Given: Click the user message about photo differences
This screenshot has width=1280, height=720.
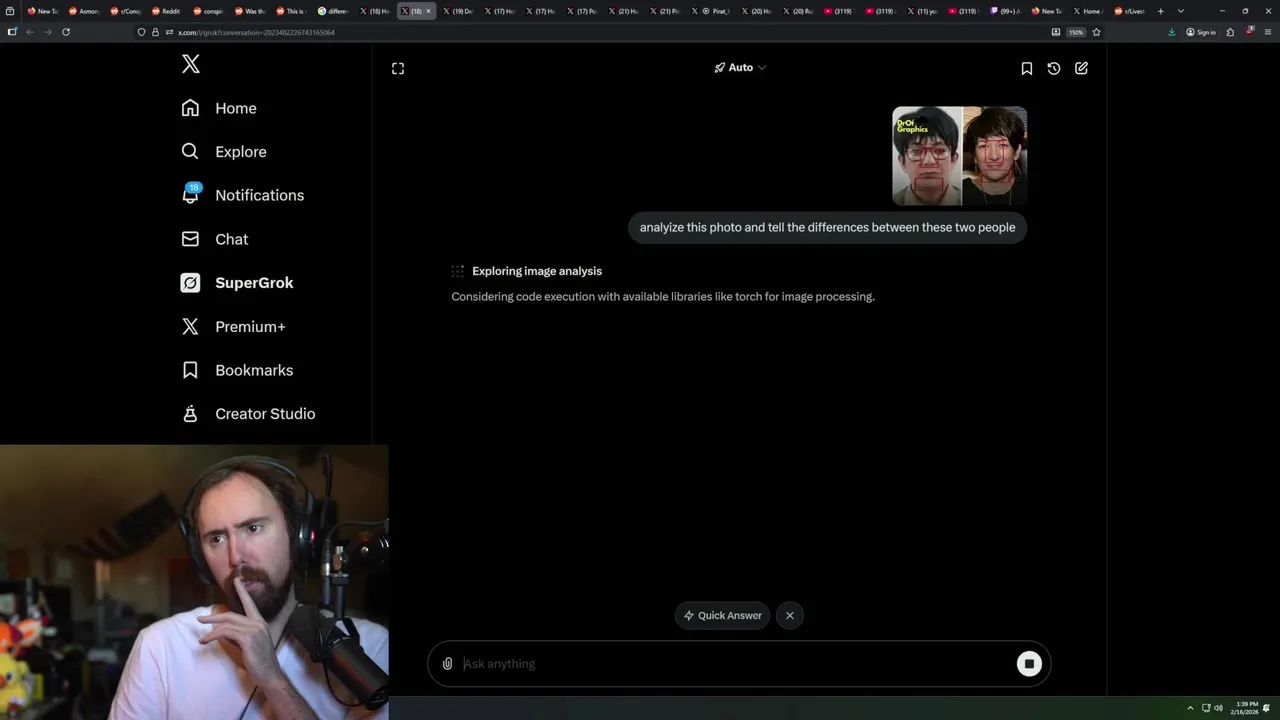Looking at the screenshot, I should point(827,227).
